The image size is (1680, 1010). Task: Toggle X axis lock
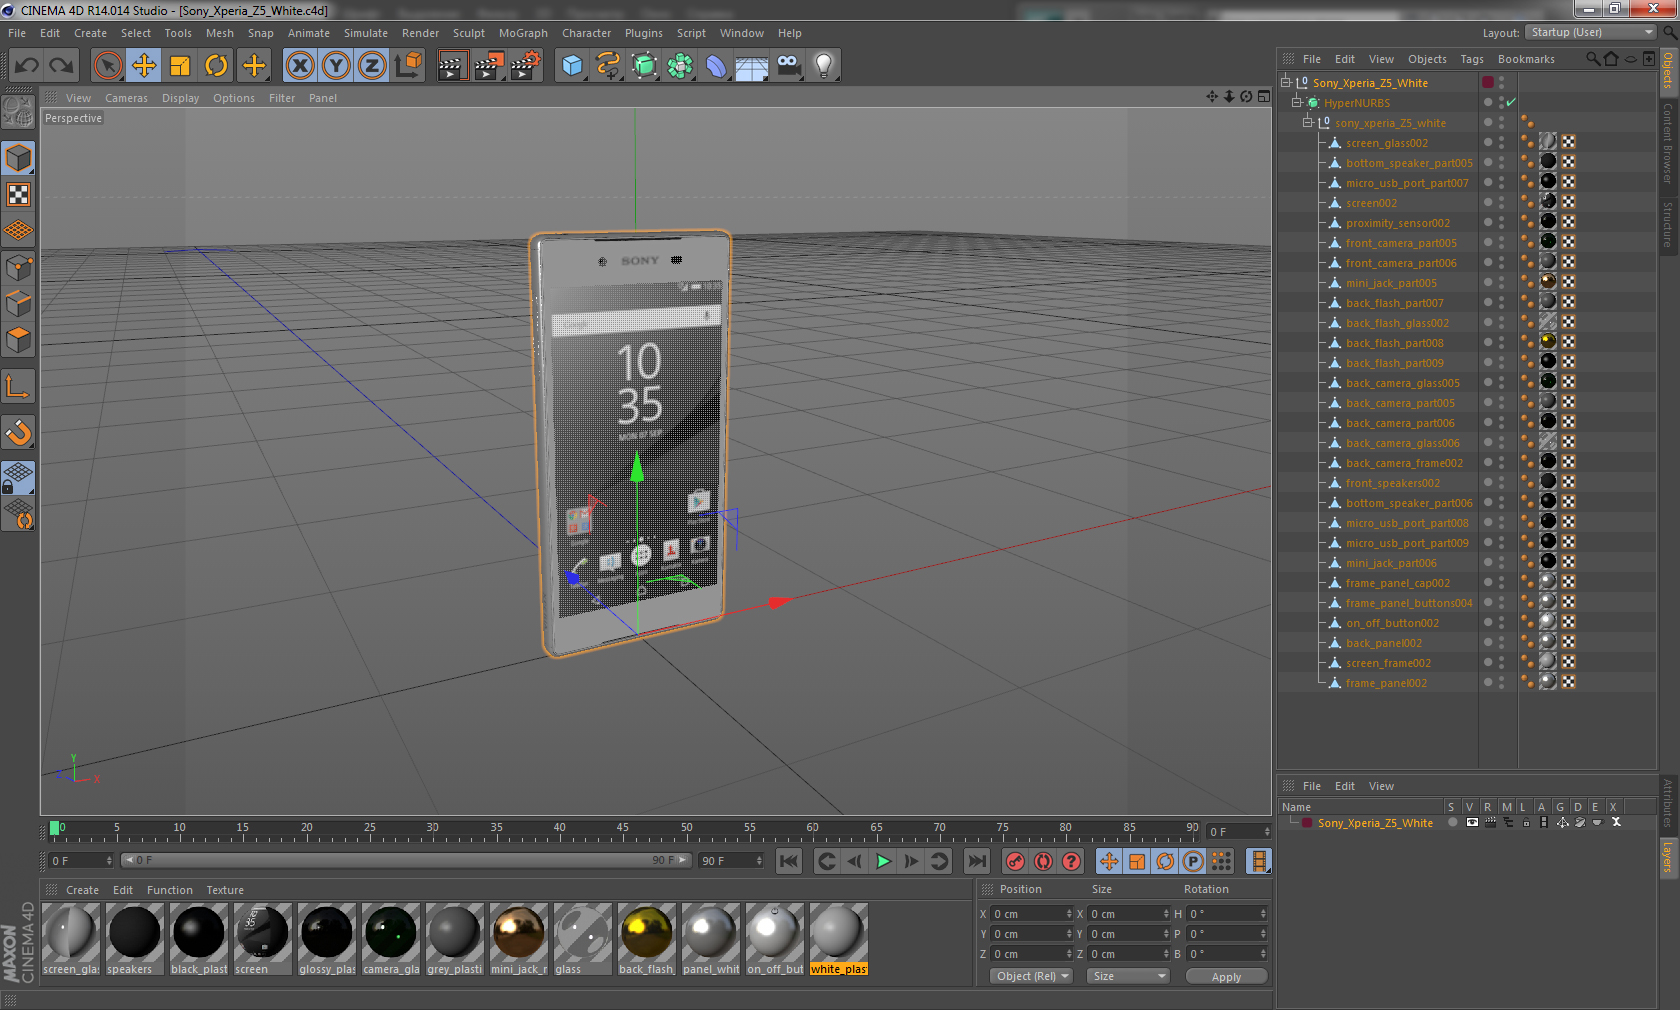coord(300,66)
